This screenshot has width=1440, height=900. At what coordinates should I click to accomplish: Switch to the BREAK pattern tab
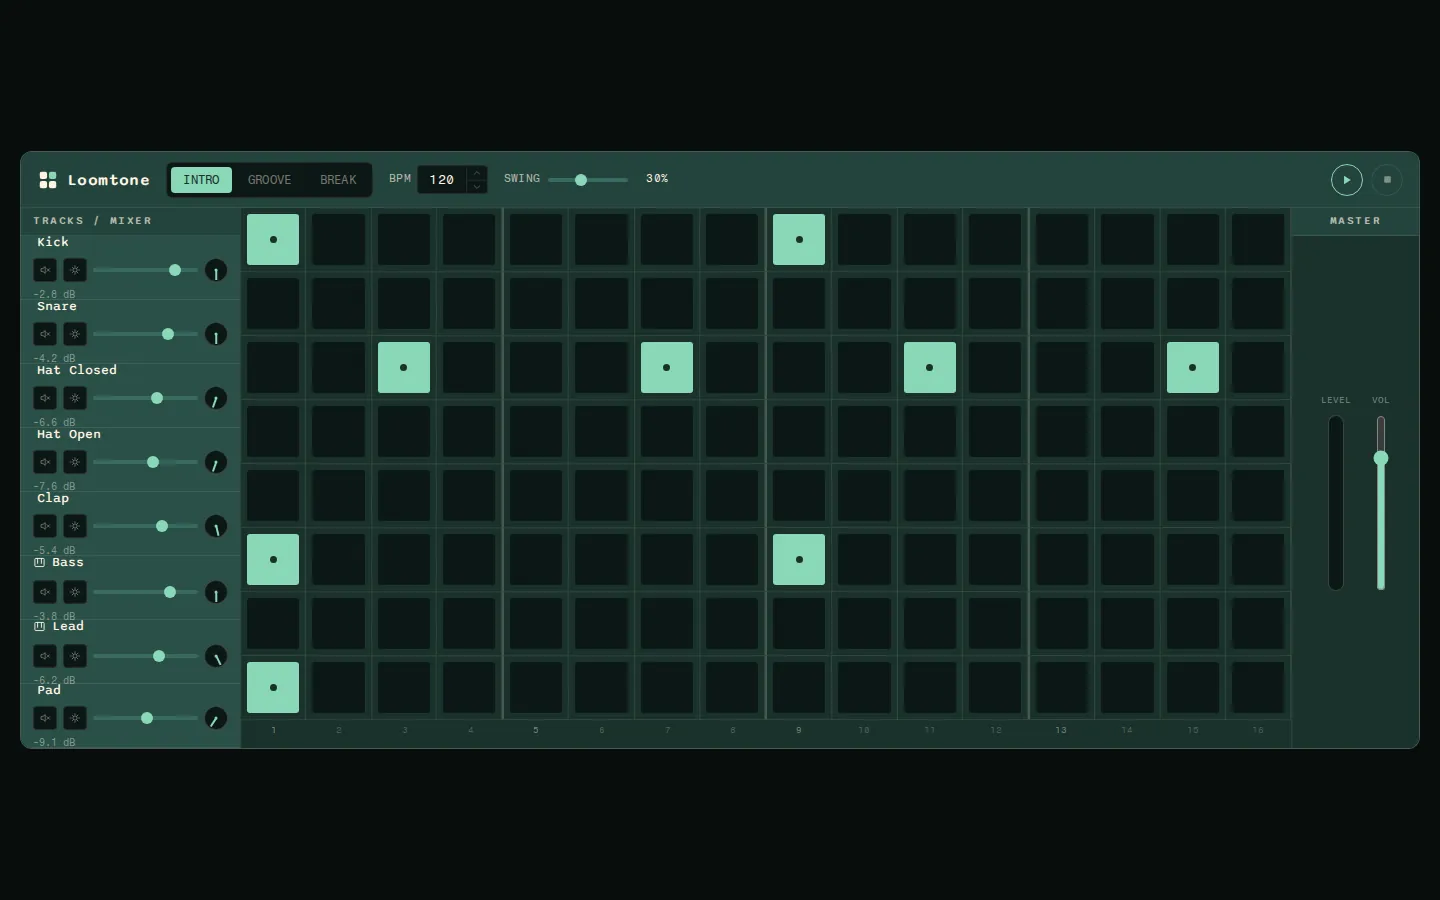pyautogui.click(x=338, y=180)
